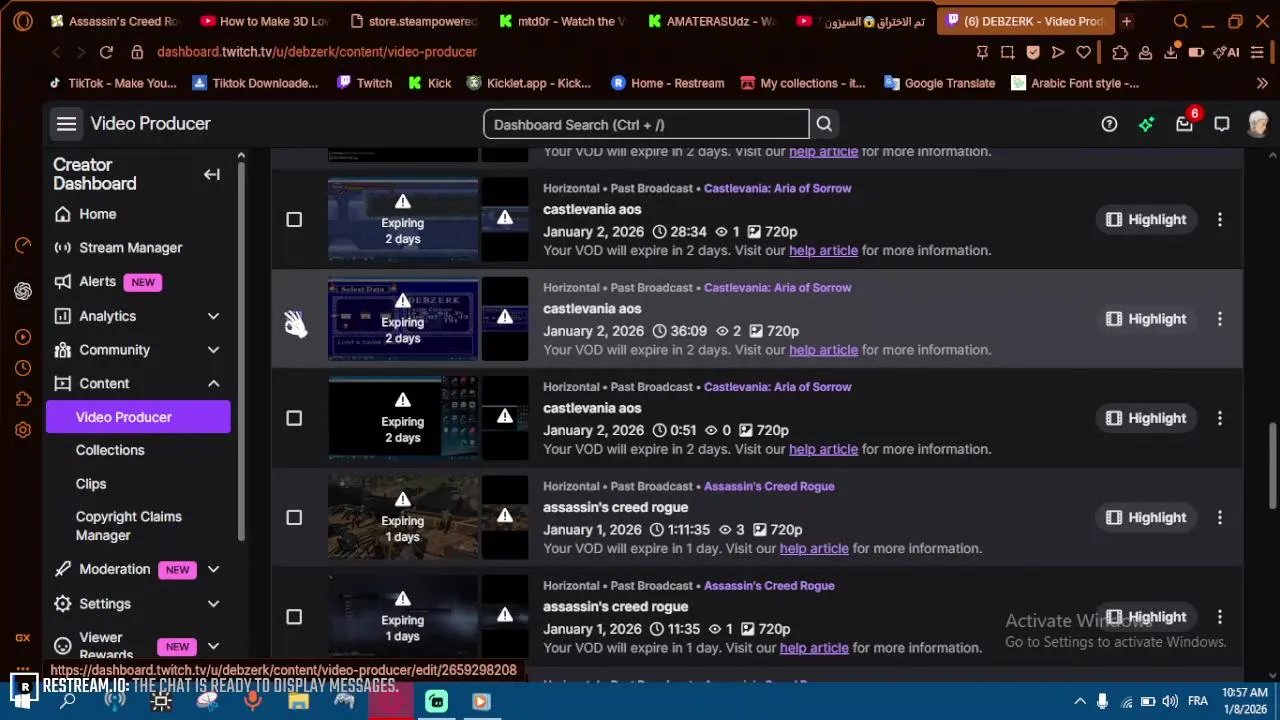Open the heart bookmark icon in address bar

click(x=1083, y=52)
